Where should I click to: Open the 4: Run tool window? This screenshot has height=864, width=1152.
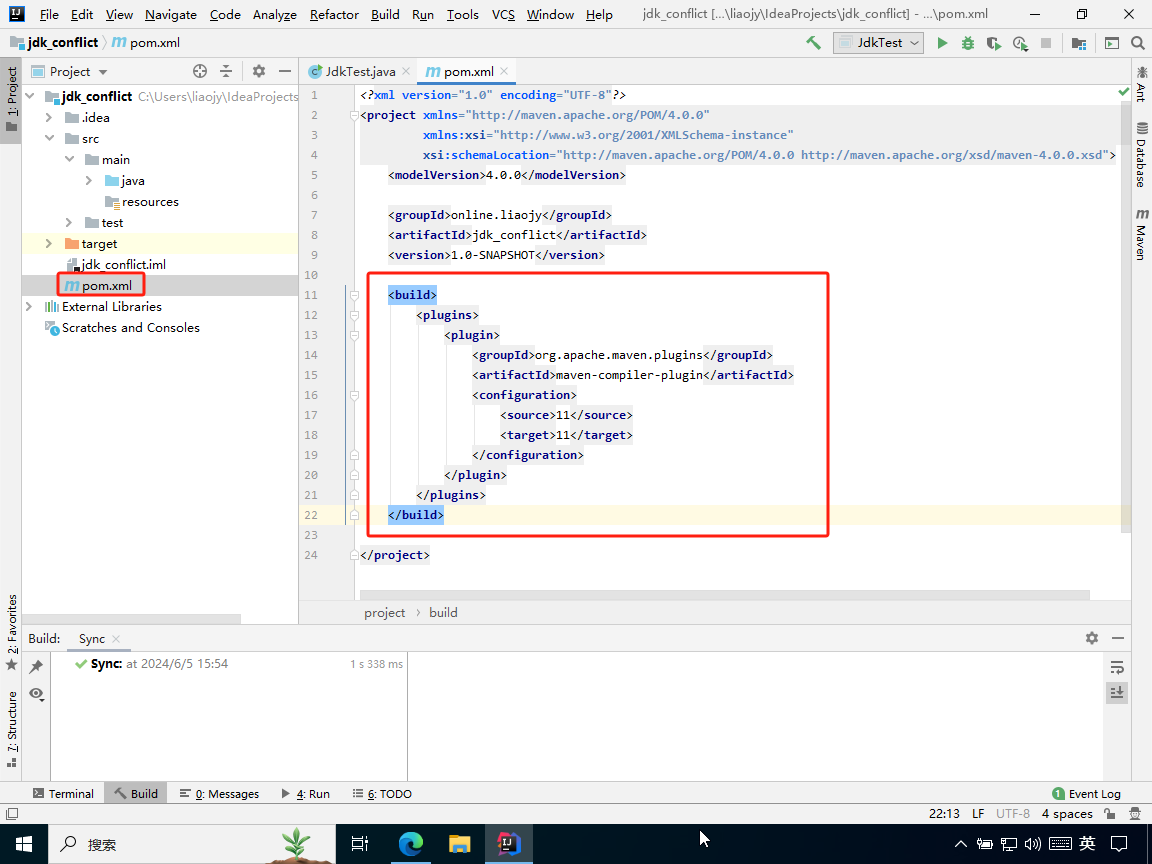(306, 793)
